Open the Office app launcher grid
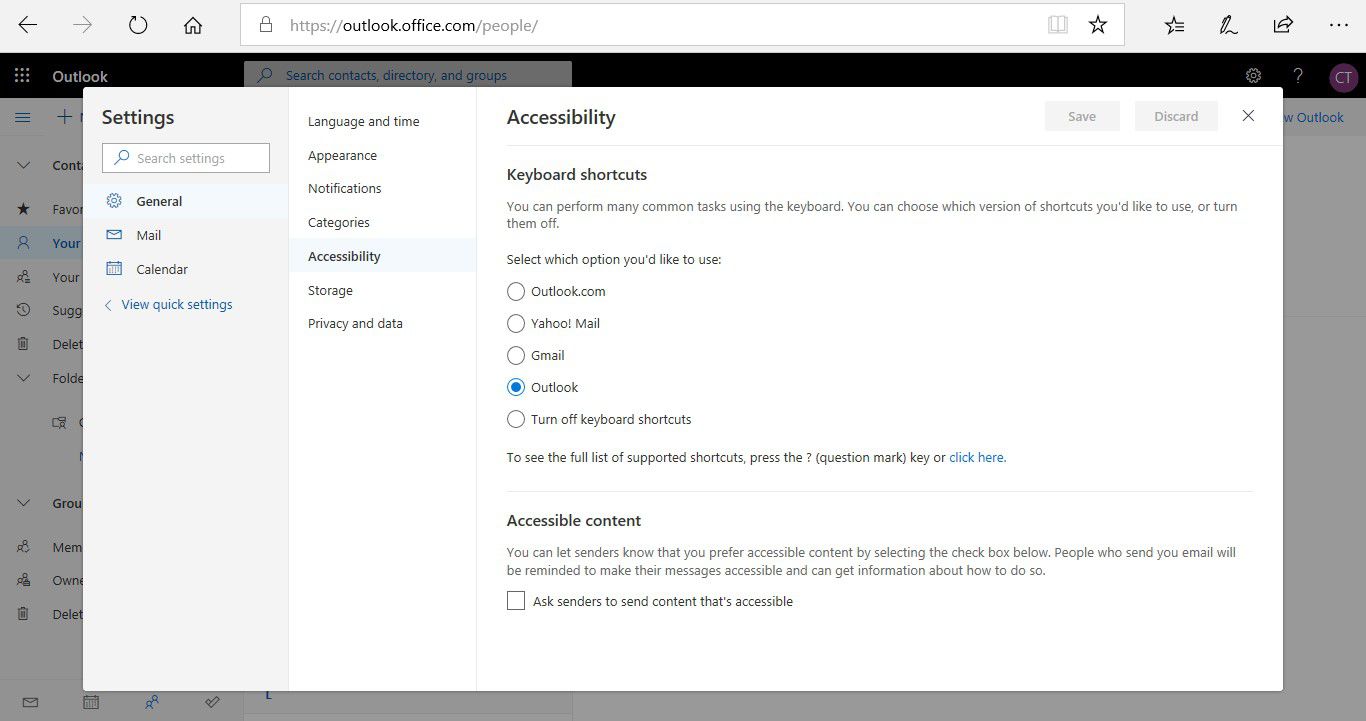The image size is (1366, 721). click(x=22, y=76)
